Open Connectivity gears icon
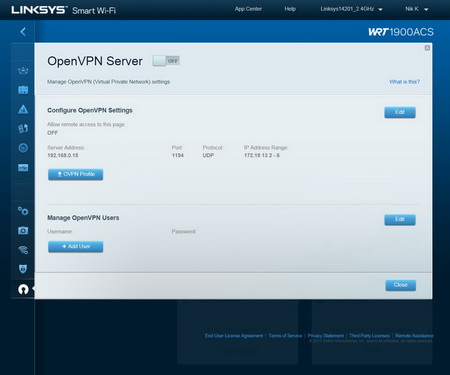Viewport: 450px width, 375px height. coord(23,211)
